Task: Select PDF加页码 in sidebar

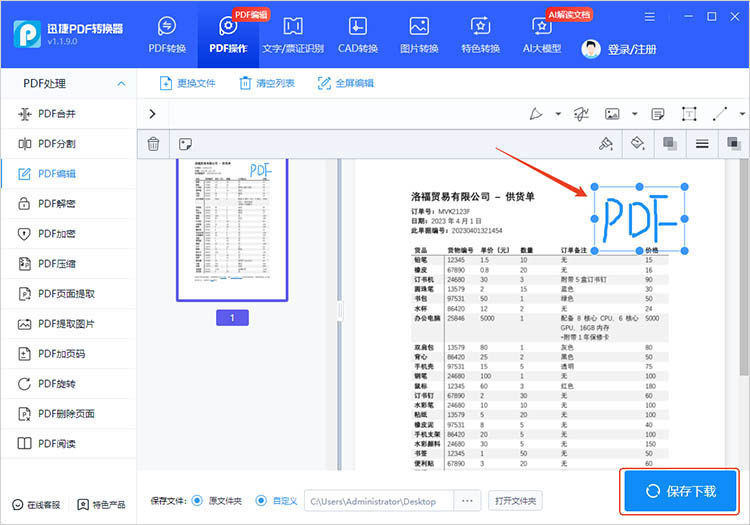Action: 69,354
